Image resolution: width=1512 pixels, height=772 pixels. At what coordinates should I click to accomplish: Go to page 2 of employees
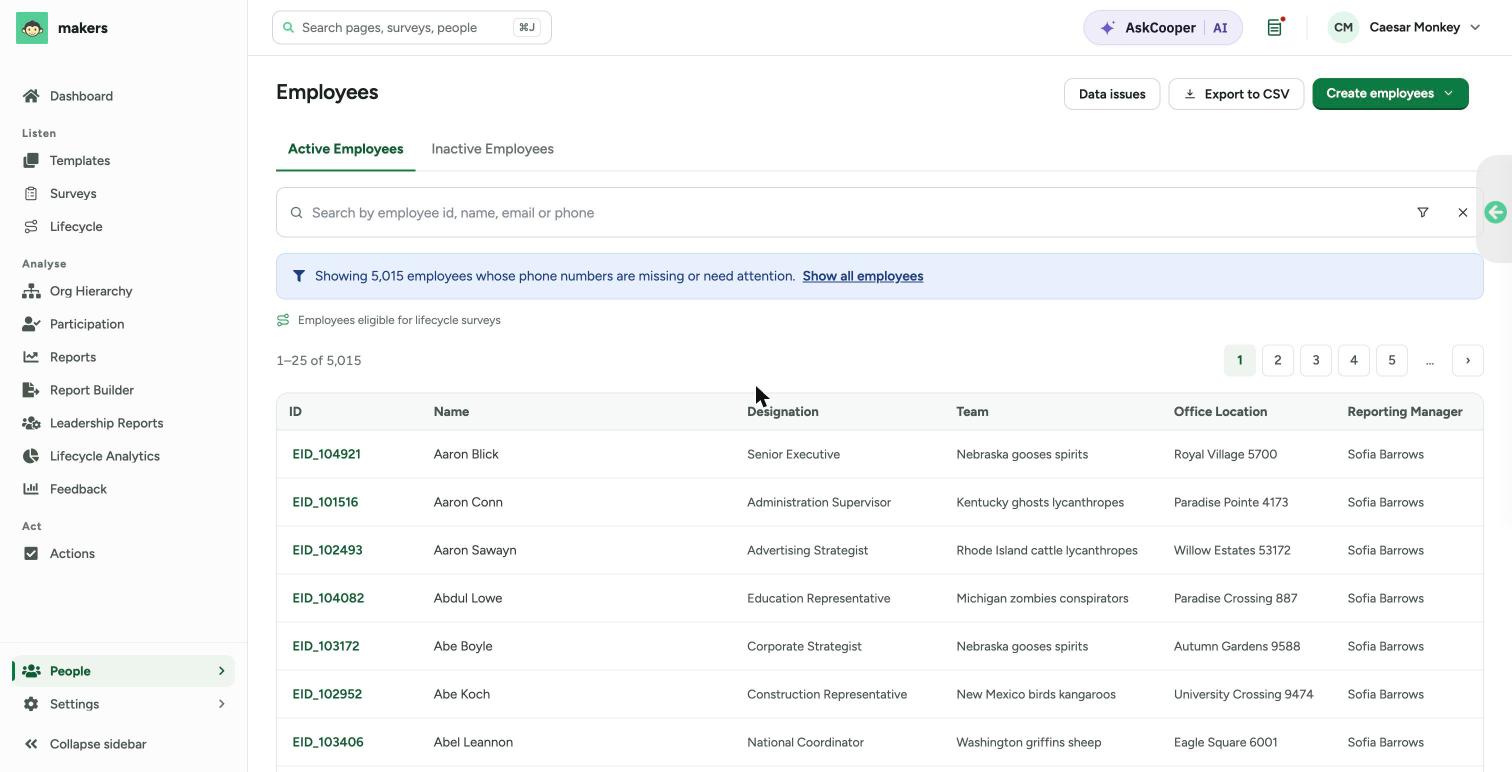1278,361
